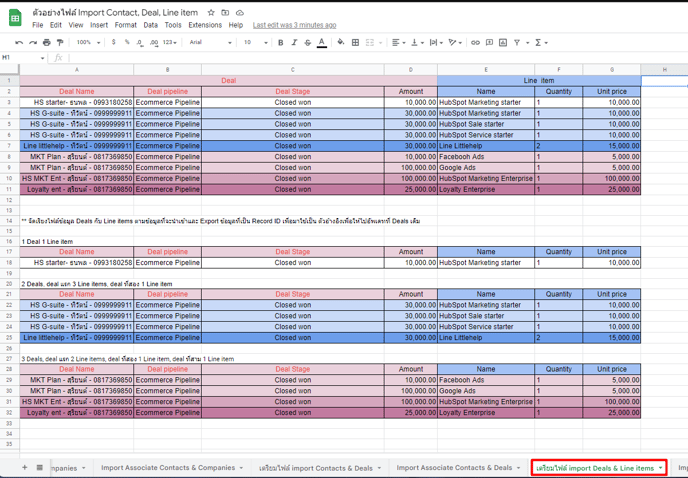Switch to เตรียมไฟล์ import Contacts & Deals tab
Screen dimensions: 688x478
[316, 468]
